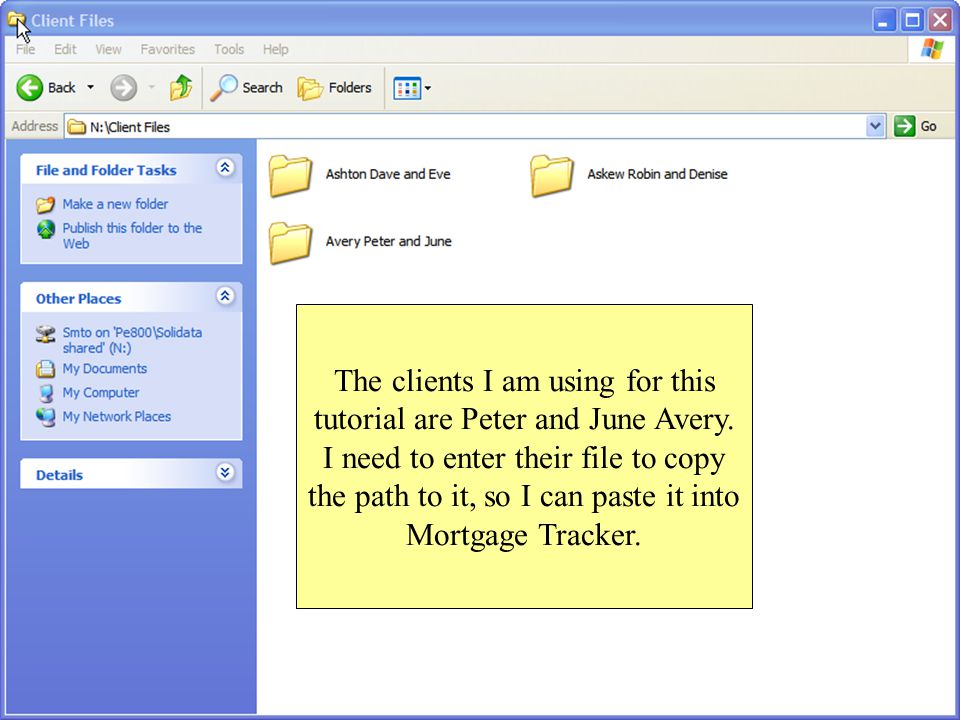The width and height of the screenshot is (960, 720).
Task: Click the Avery Peter and June label
Action: [389, 241]
